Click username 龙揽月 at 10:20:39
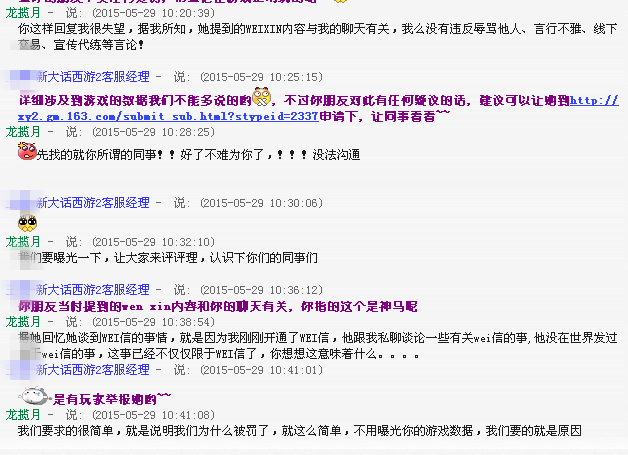628x455 pixels. (x=23, y=13)
